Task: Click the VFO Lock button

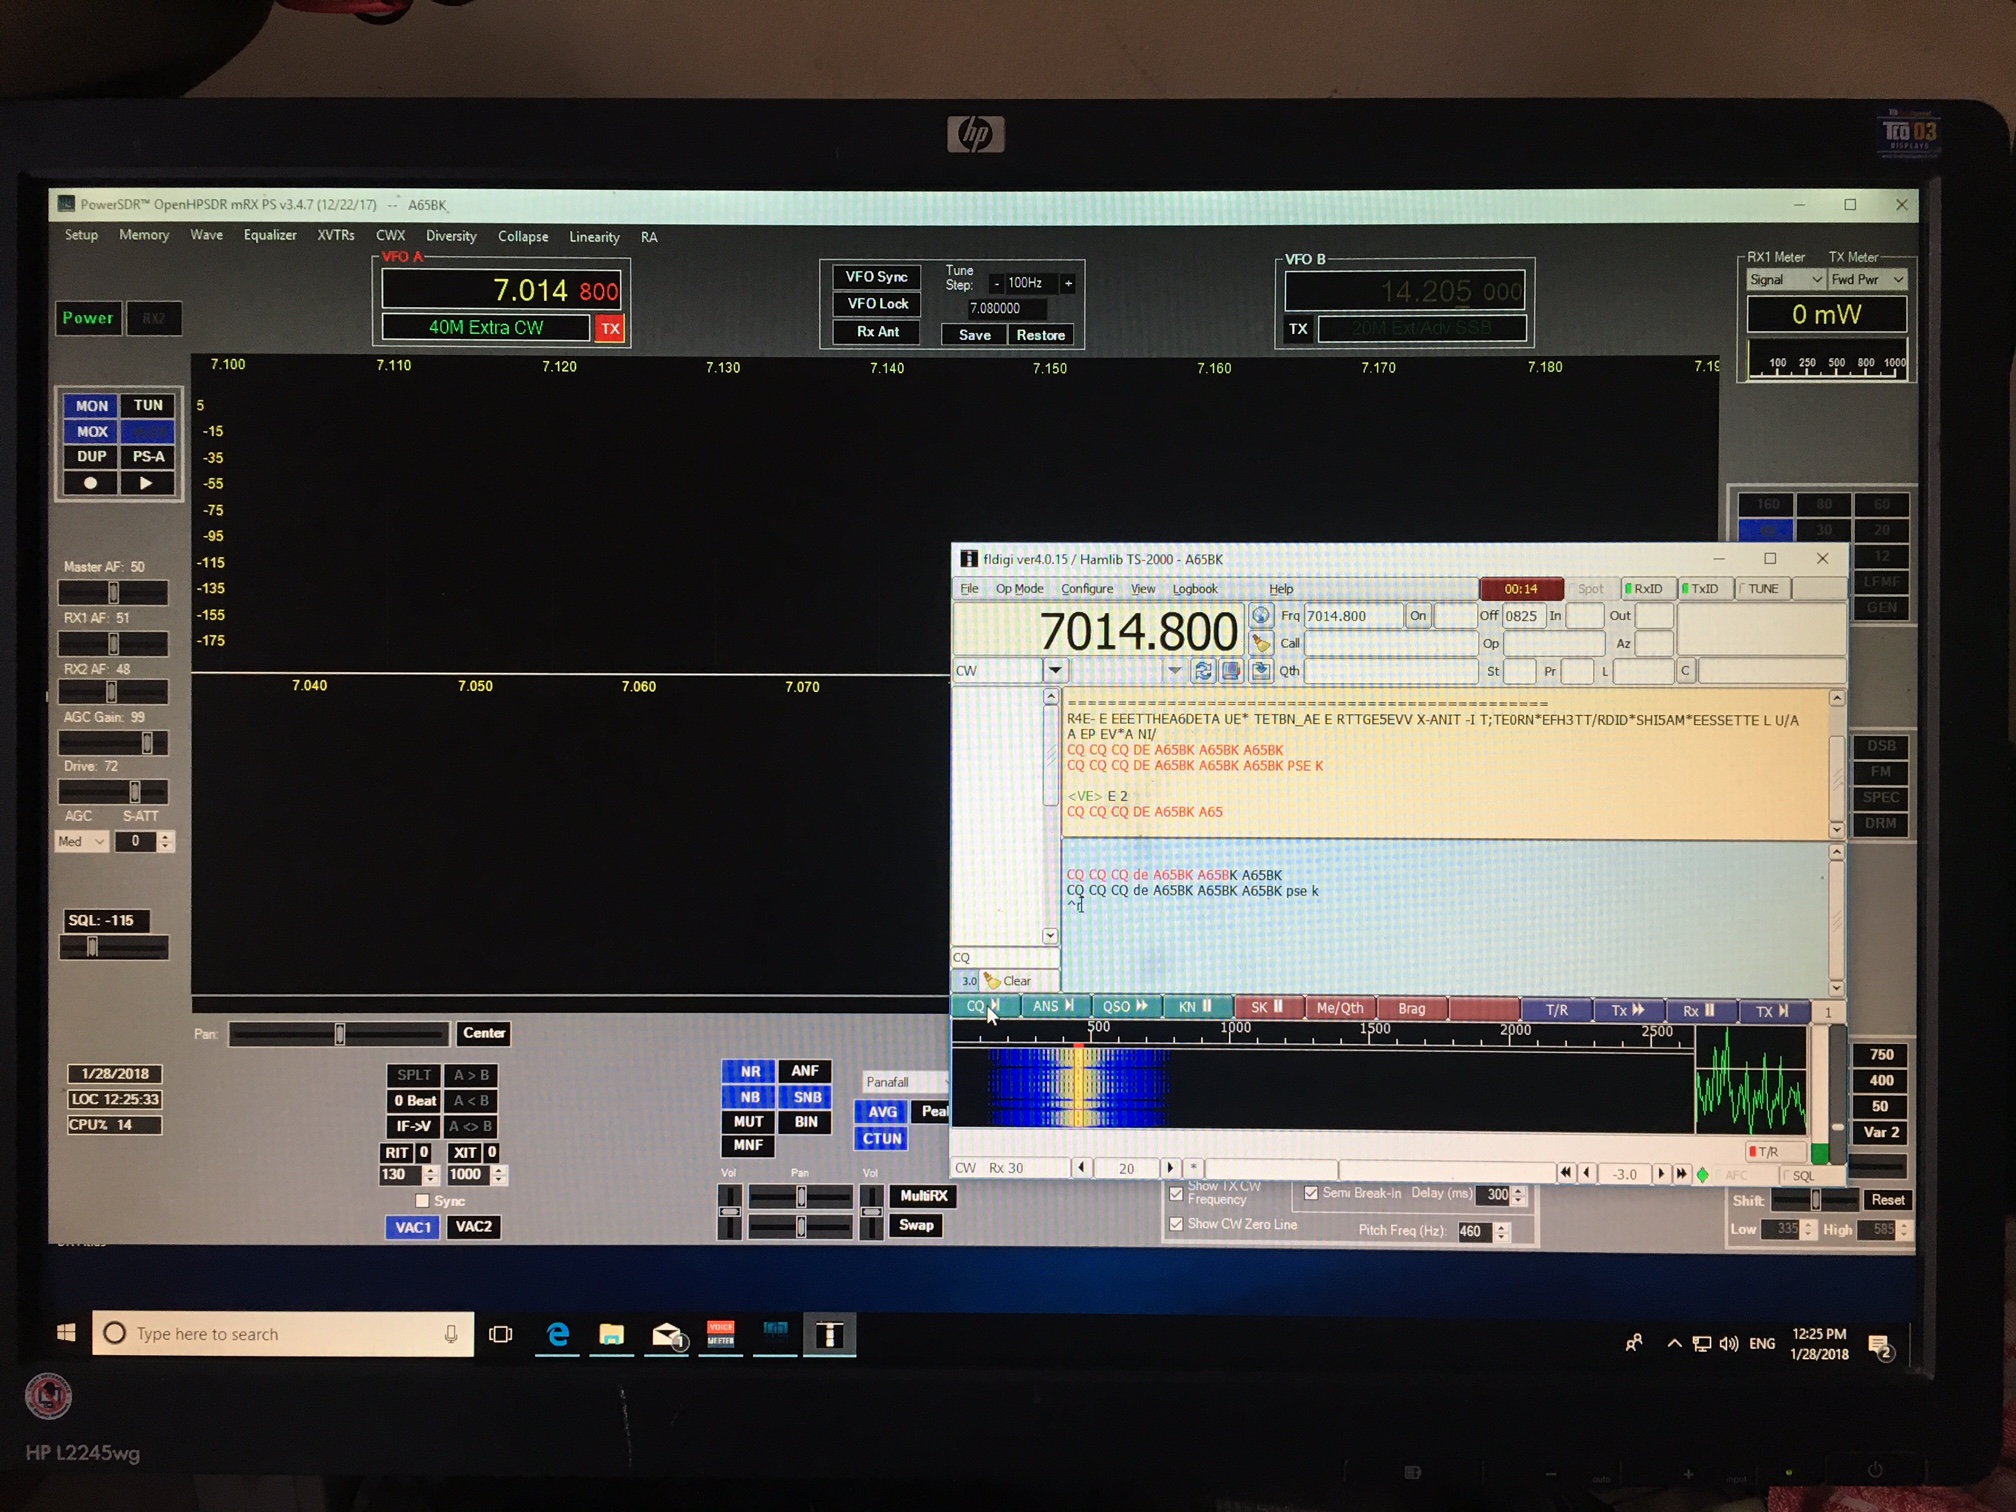Action: click(x=877, y=304)
